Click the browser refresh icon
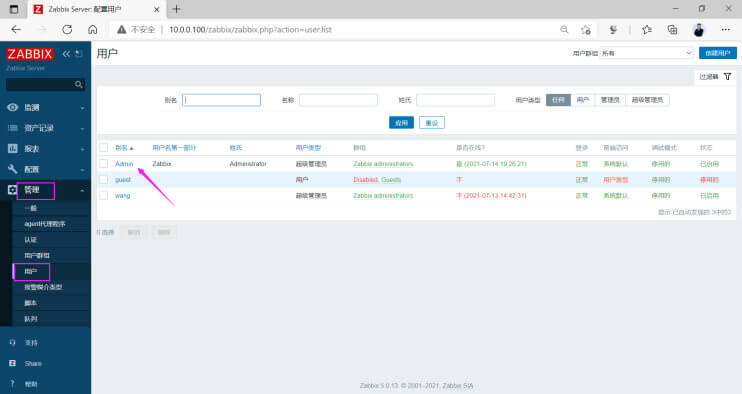742x394 pixels. (x=67, y=29)
